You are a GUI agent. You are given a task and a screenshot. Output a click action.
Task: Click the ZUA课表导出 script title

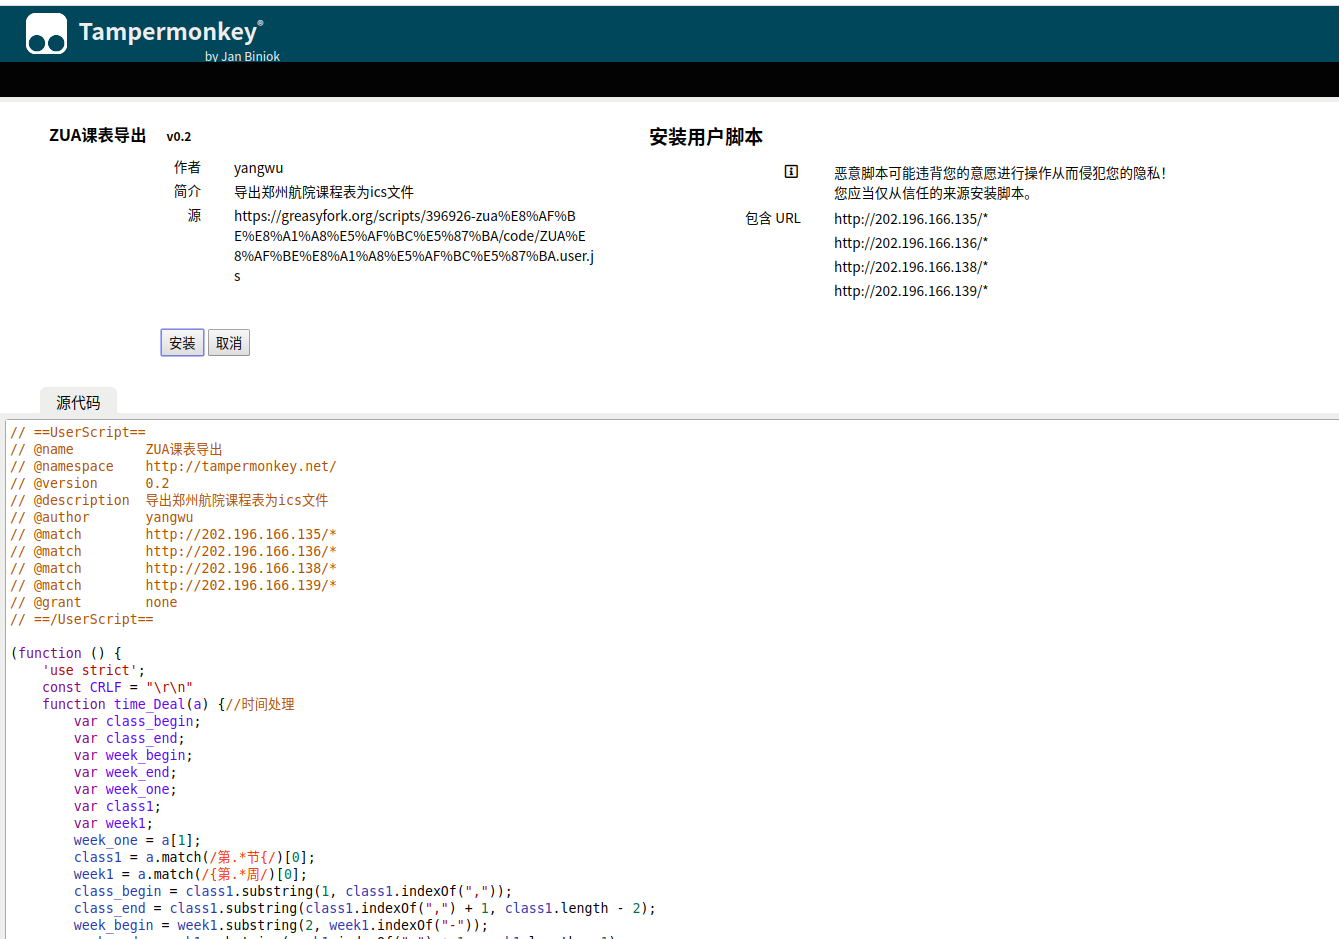(x=98, y=135)
